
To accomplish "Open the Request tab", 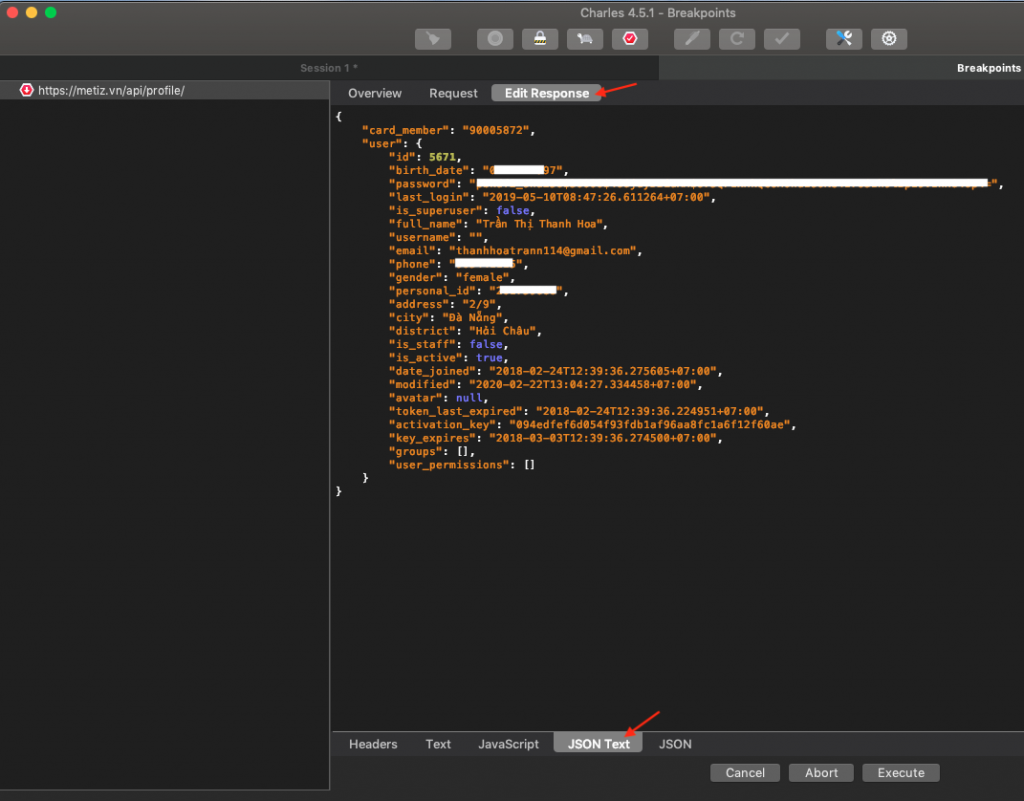I will (x=453, y=93).
